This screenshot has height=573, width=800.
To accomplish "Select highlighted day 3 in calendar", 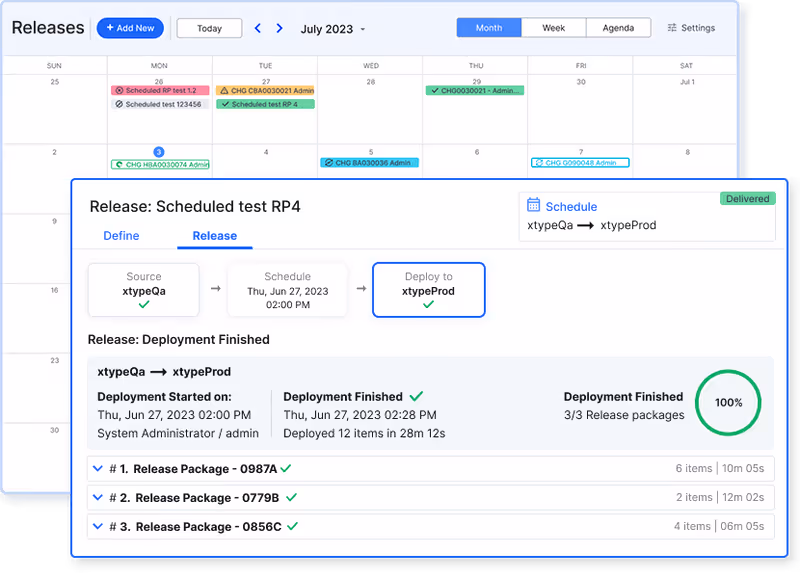I will coord(159,152).
